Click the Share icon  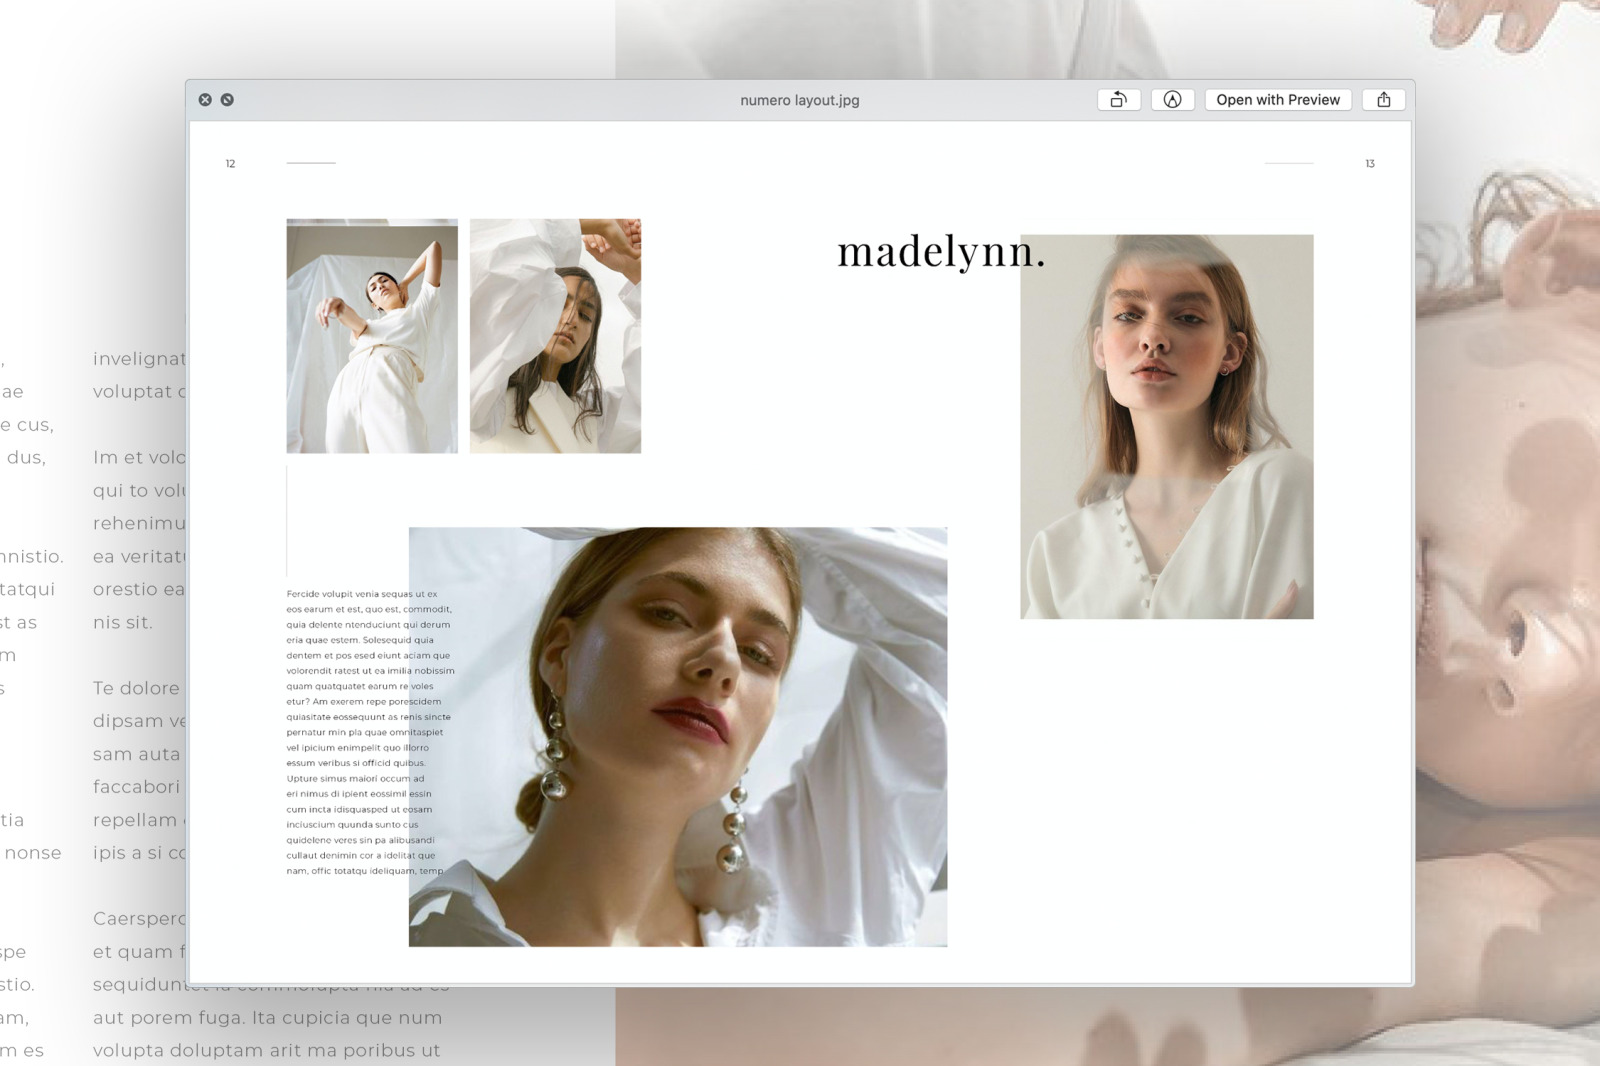[x=1383, y=100]
